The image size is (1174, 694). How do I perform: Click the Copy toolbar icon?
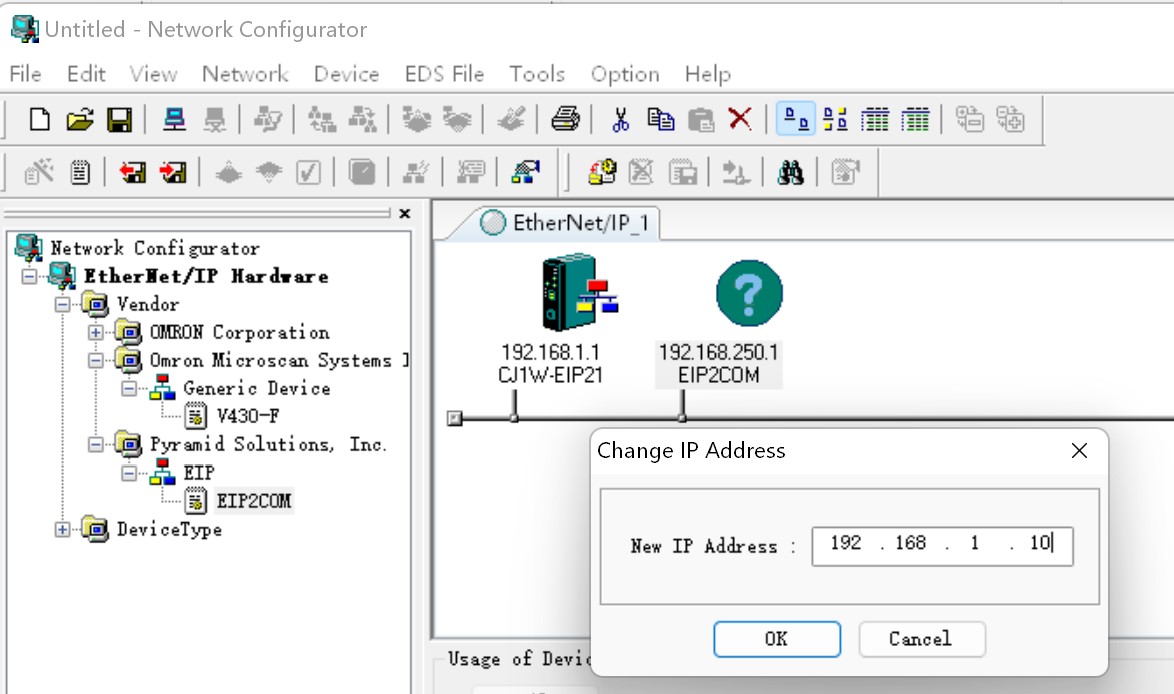(x=660, y=119)
